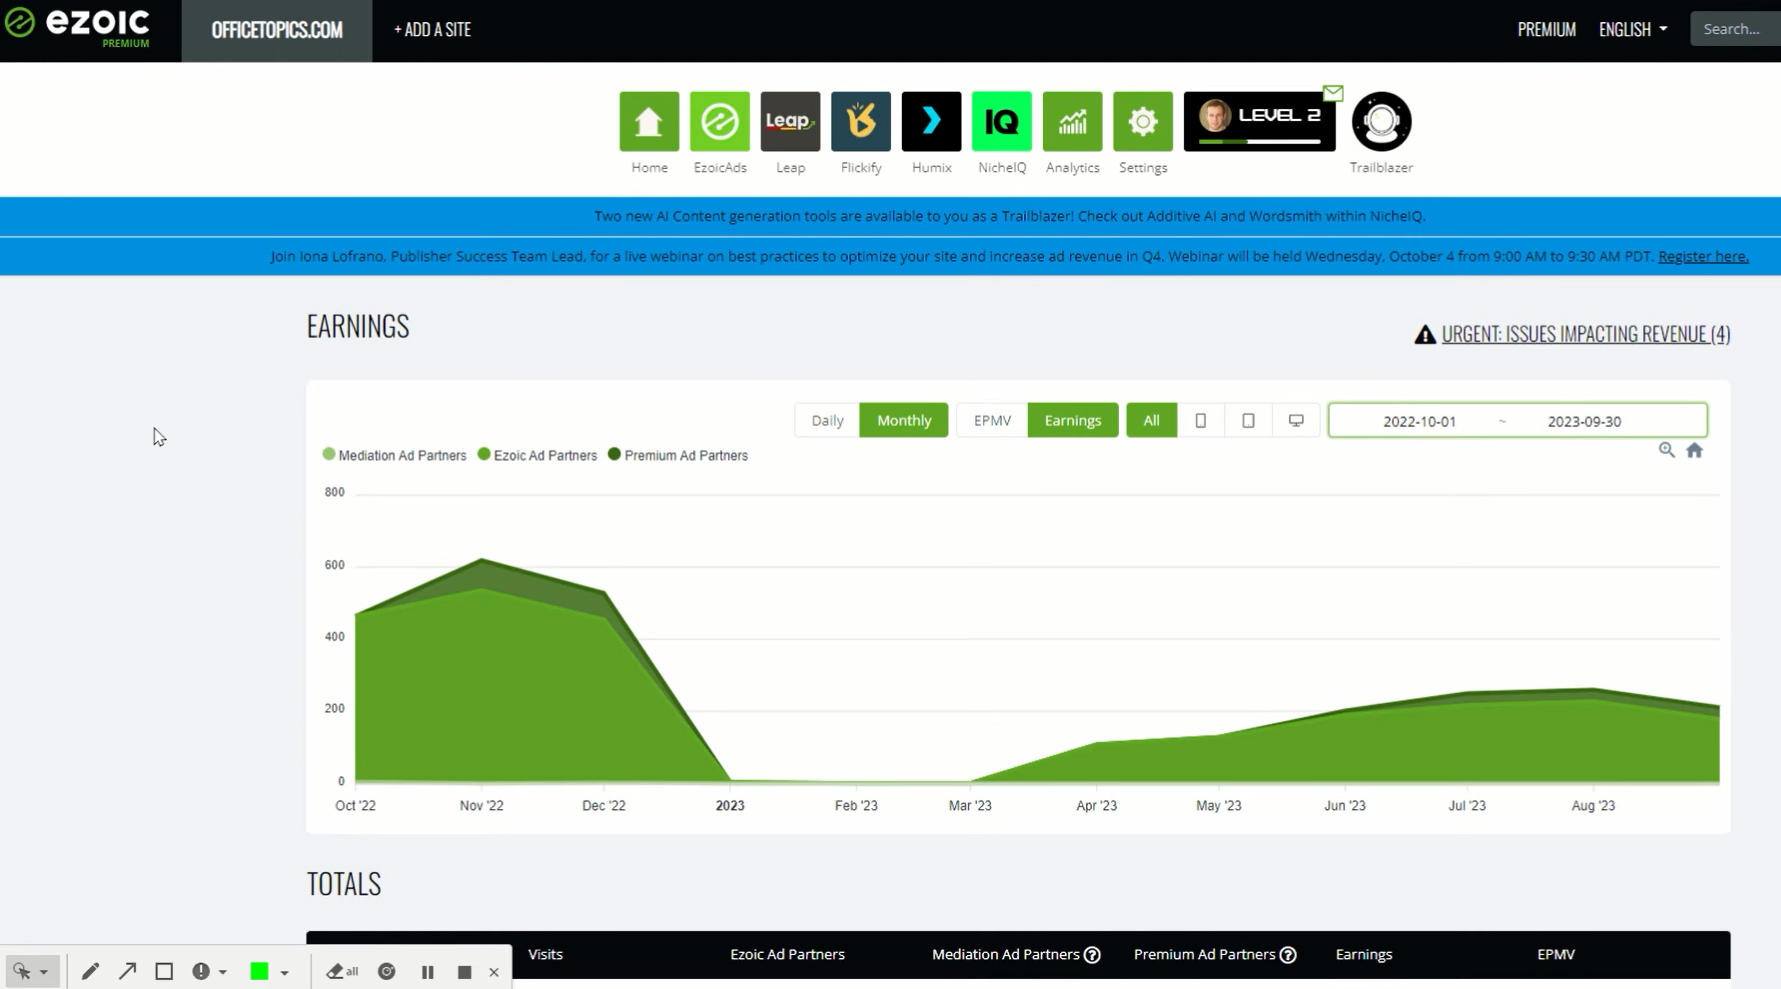Click the Aug '23 axis label

coord(1593,806)
